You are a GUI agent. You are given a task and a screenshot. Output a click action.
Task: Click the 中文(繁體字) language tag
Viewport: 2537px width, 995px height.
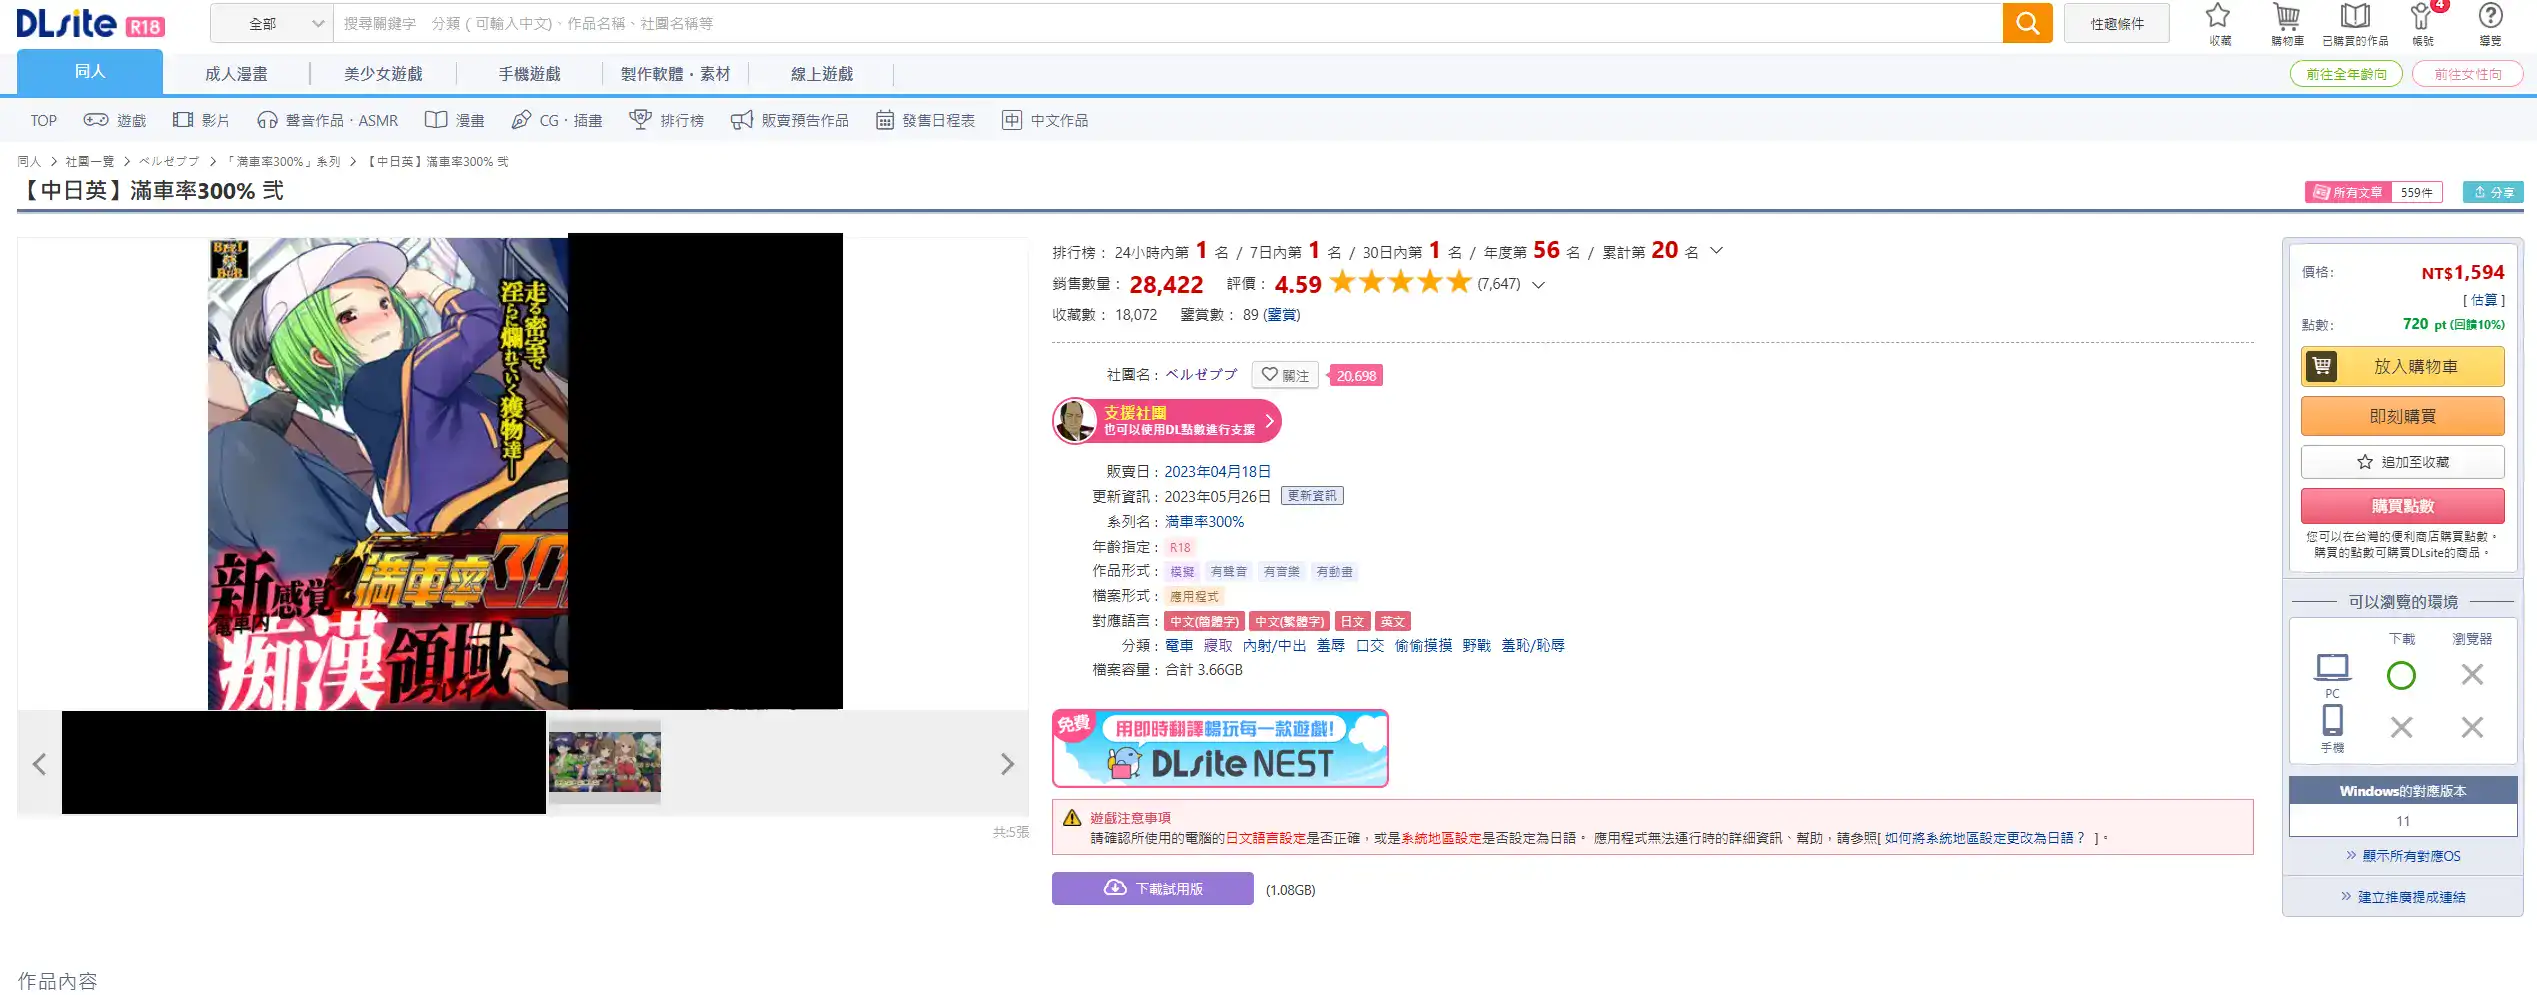pos(1289,621)
